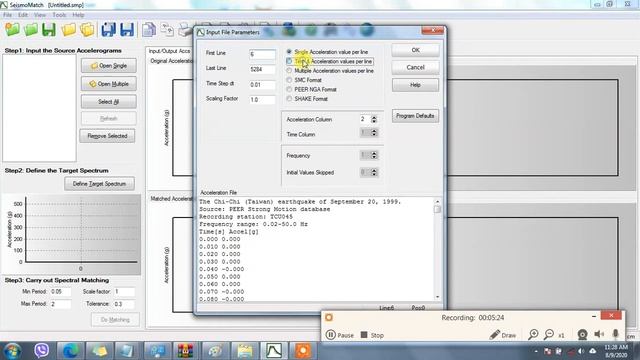Screen dimensions: 640x360
Task: Restore Program Defaults
Action: tap(416, 116)
